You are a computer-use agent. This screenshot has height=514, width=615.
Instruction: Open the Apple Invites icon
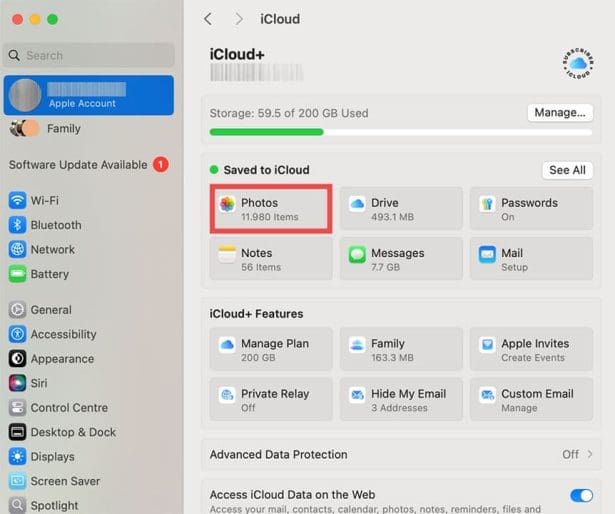coord(487,345)
